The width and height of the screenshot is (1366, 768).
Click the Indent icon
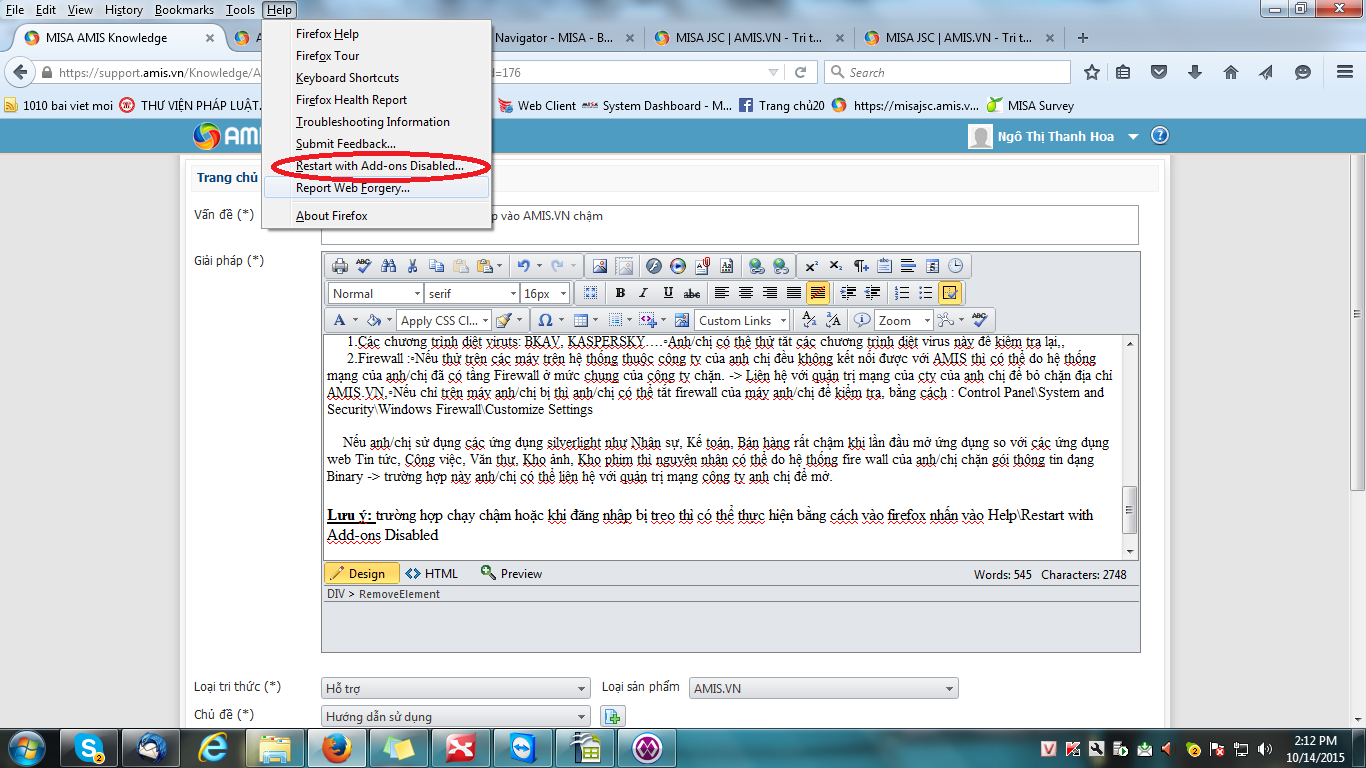(x=848, y=293)
